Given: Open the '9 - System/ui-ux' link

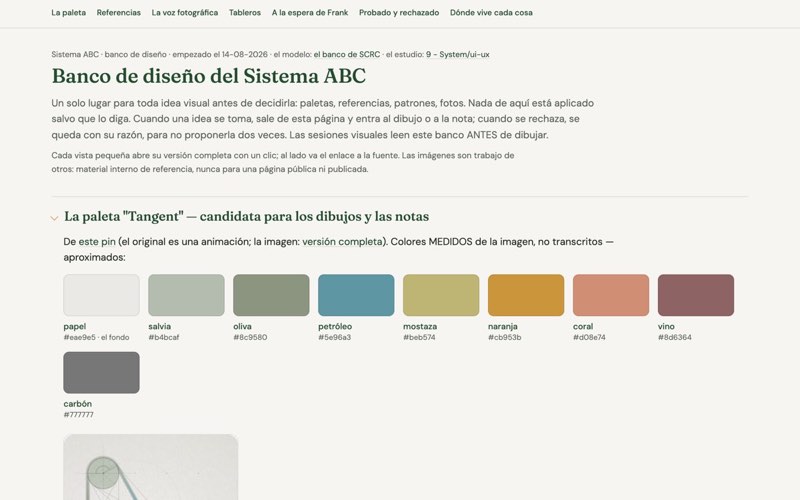Looking at the screenshot, I should tap(458, 55).
